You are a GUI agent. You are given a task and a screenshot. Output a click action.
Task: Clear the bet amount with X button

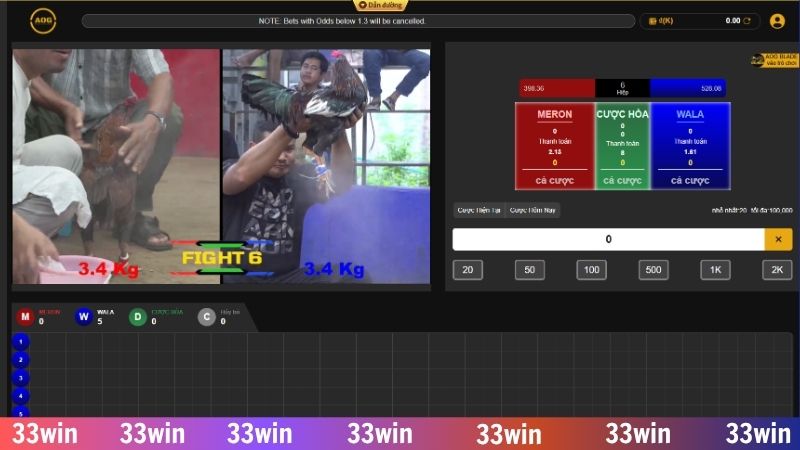pos(778,240)
